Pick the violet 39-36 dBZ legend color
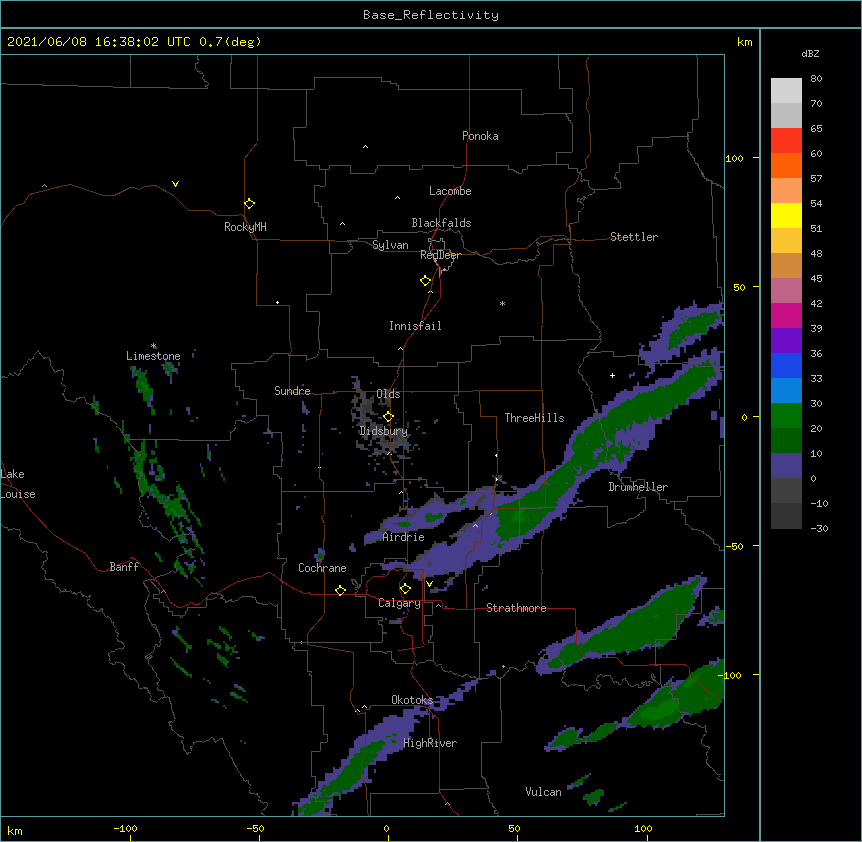 pyautogui.click(x=786, y=341)
